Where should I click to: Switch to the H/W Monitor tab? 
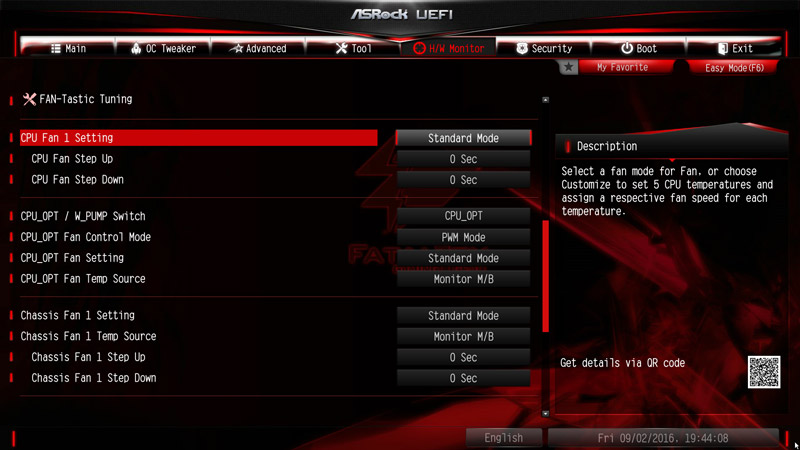(x=448, y=48)
